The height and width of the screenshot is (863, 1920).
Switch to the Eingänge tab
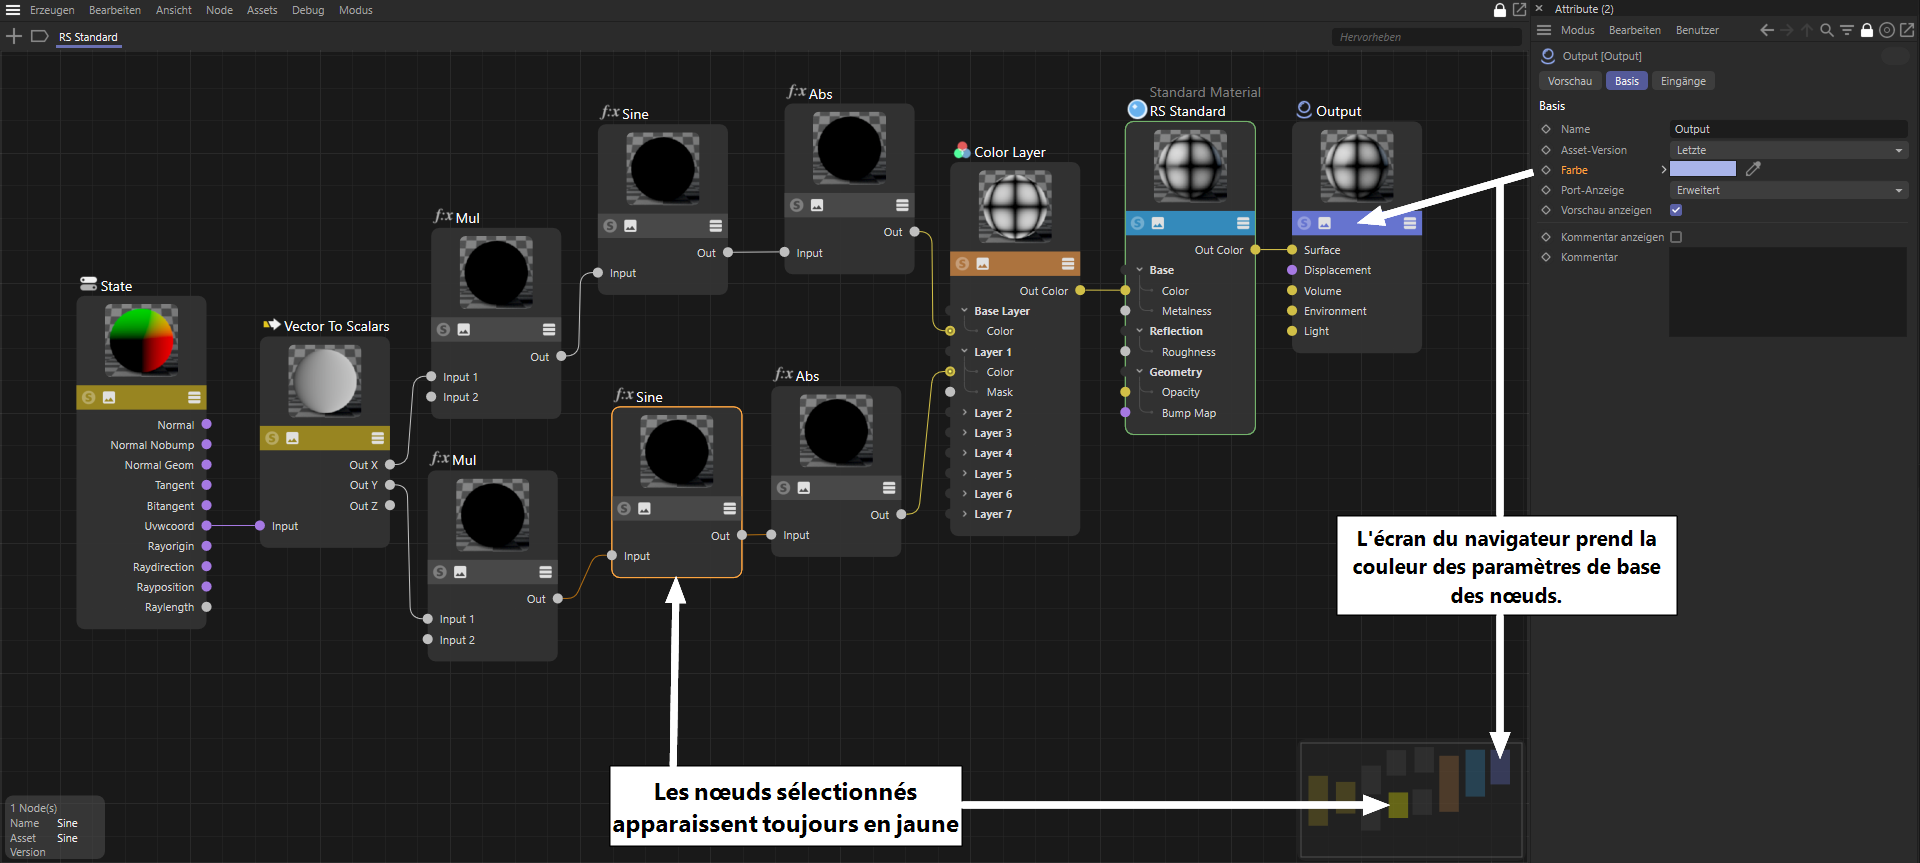tap(1683, 81)
